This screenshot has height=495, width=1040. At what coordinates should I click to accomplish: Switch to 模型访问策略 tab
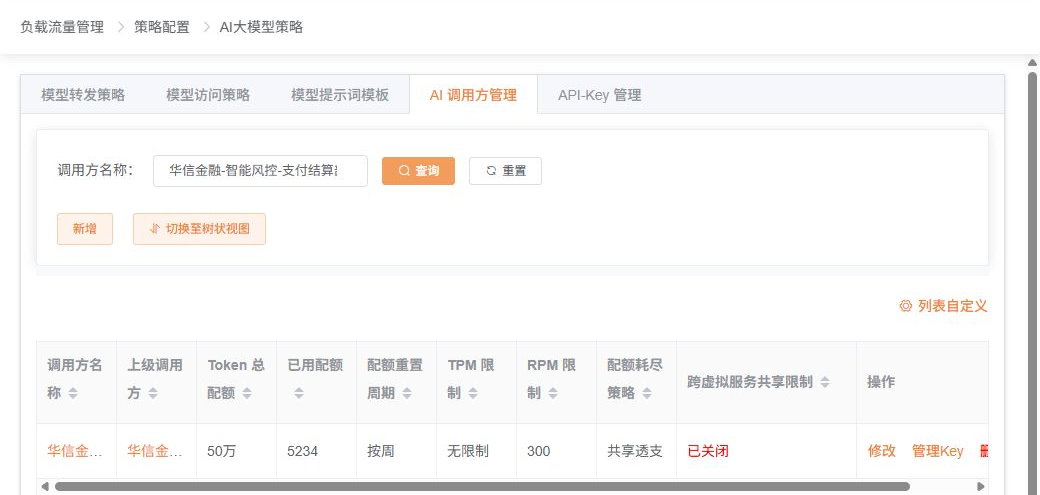208,95
